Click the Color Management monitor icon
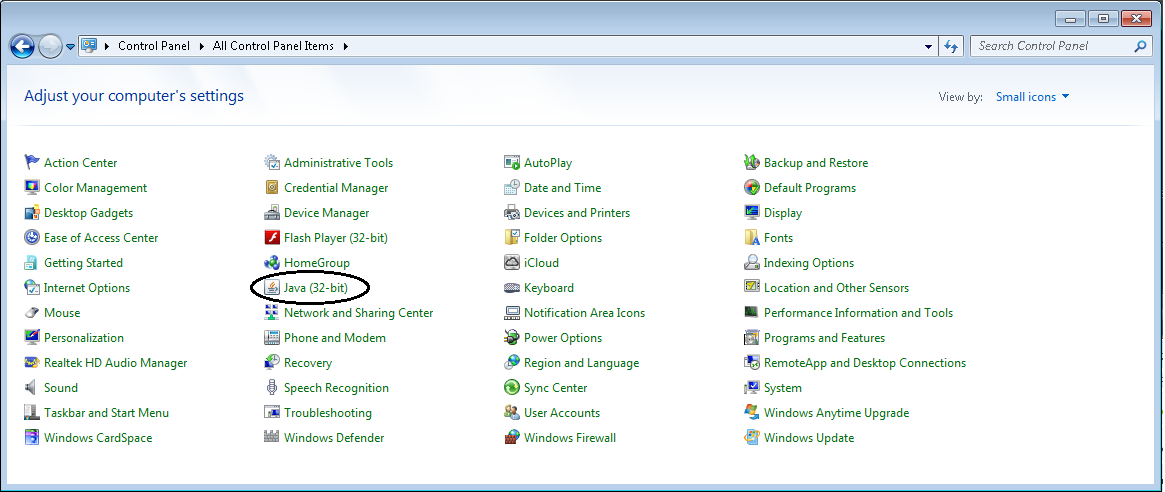The height and width of the screenshot is (492, 1165). (32, 187)
